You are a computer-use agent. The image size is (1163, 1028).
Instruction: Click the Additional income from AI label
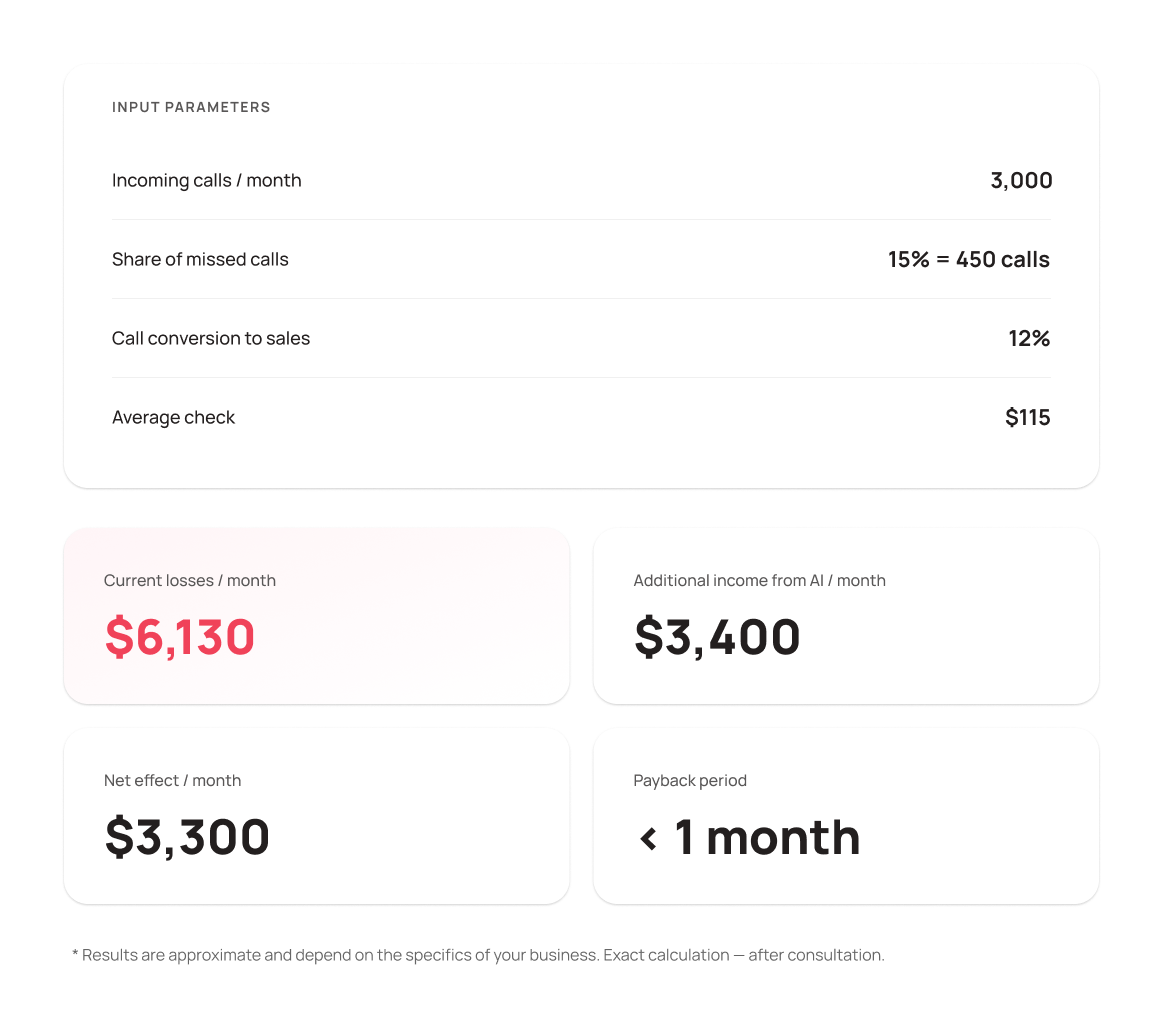tap(759, 581)
